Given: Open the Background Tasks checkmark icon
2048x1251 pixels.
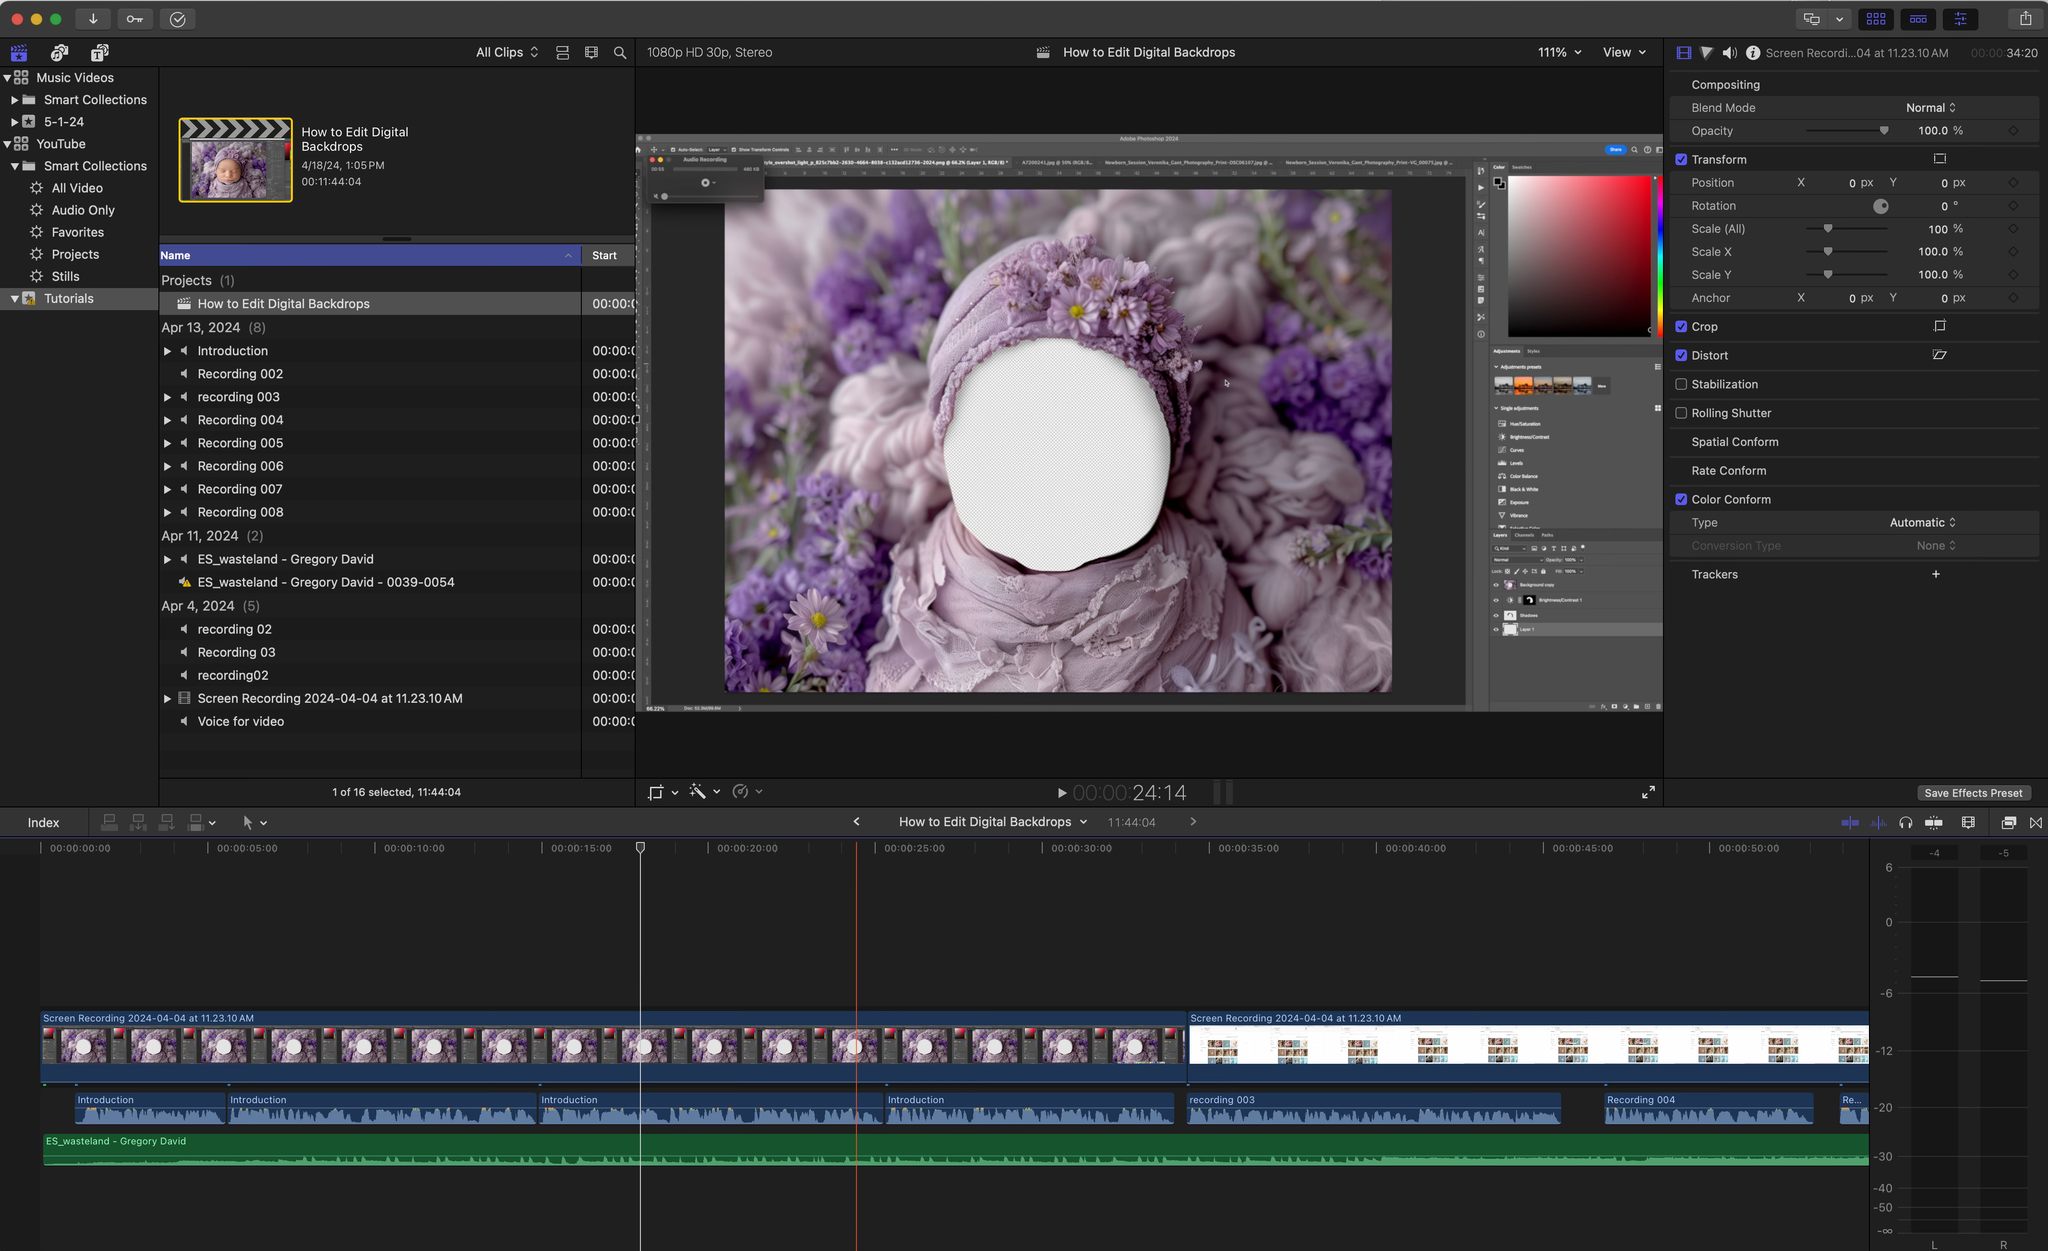Looking at the screenshot, I should (x=177, y=19).
